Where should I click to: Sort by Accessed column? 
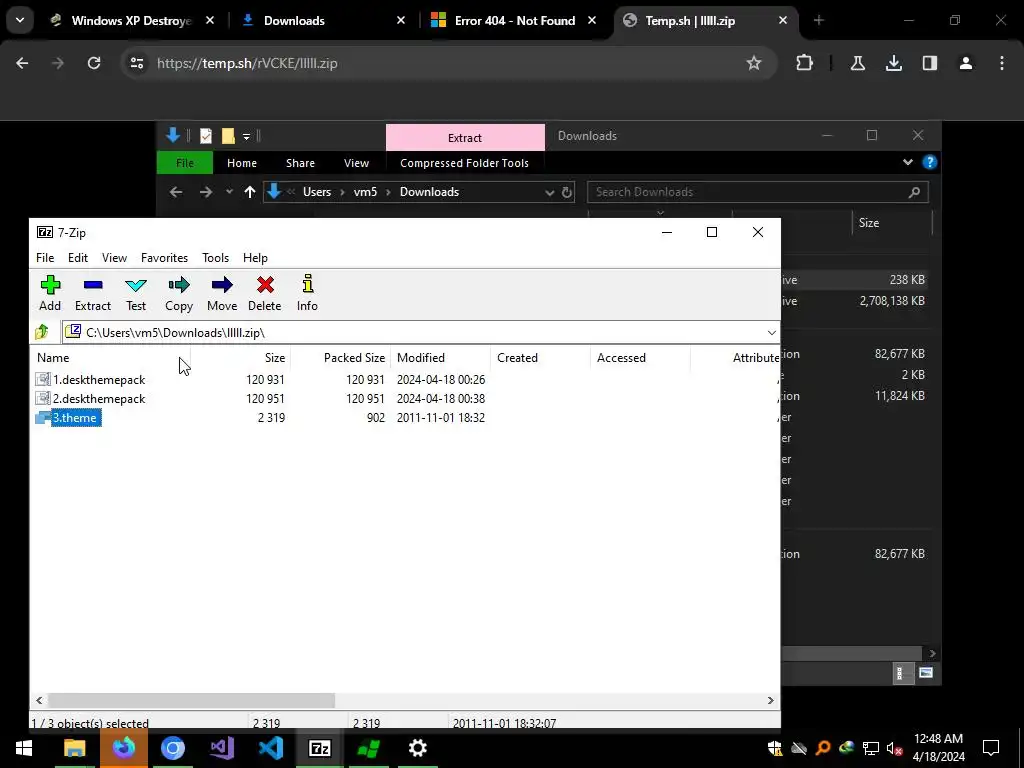(640, 358)
